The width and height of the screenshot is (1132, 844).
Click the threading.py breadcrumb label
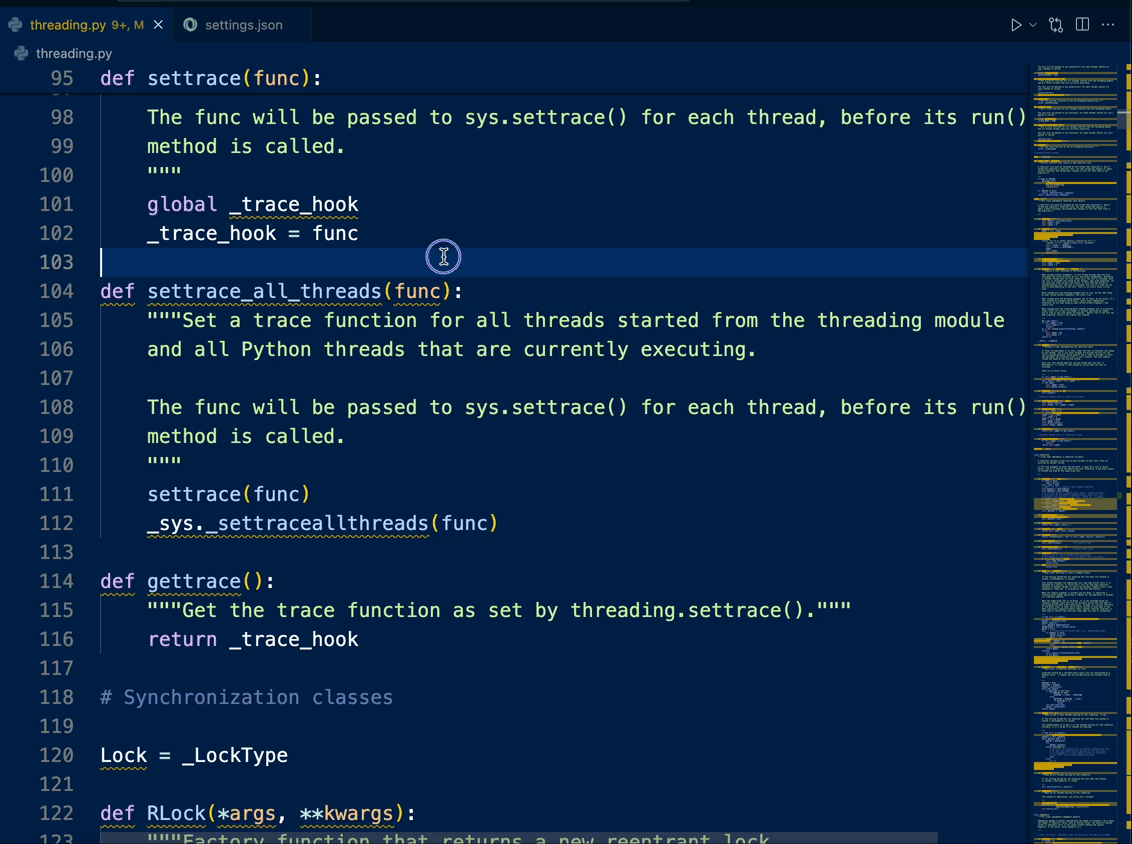click(x=74, y=53)
